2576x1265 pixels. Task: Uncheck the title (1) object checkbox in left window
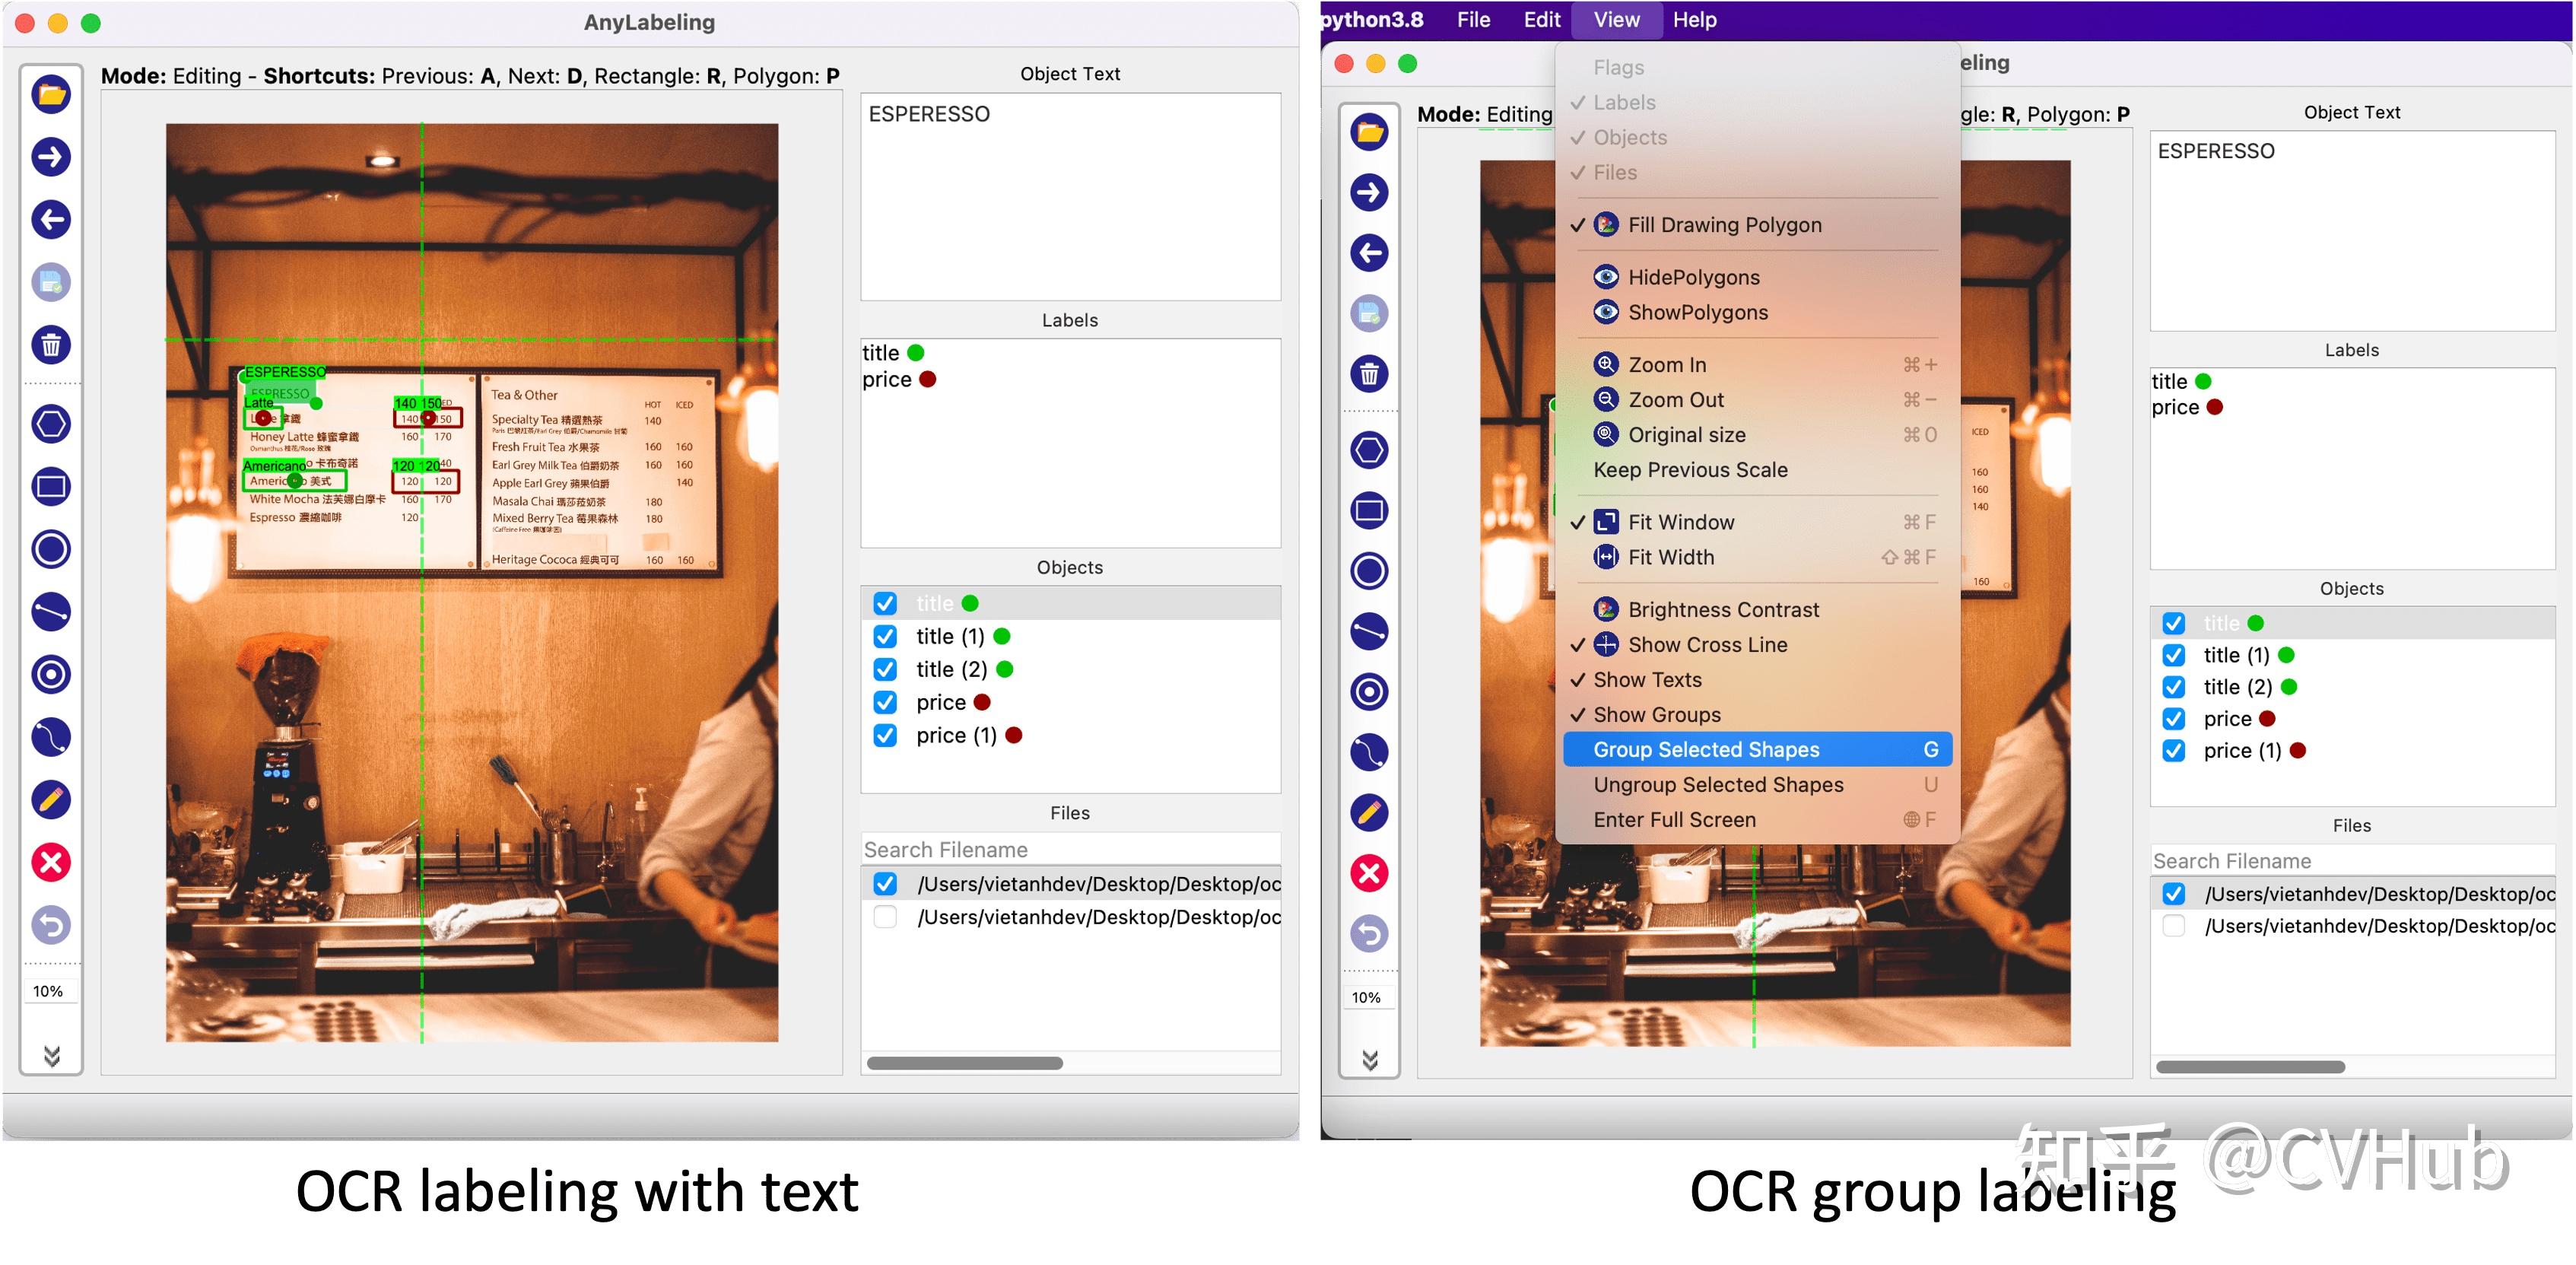885,637
